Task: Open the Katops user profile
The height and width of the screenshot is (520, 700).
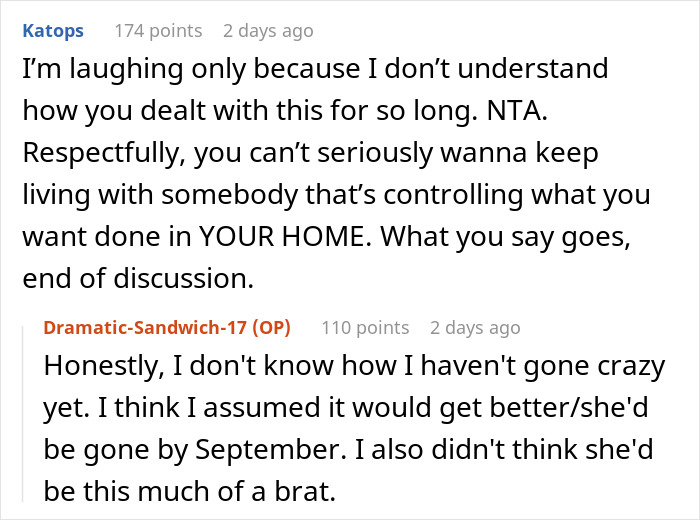Action: 53,31
